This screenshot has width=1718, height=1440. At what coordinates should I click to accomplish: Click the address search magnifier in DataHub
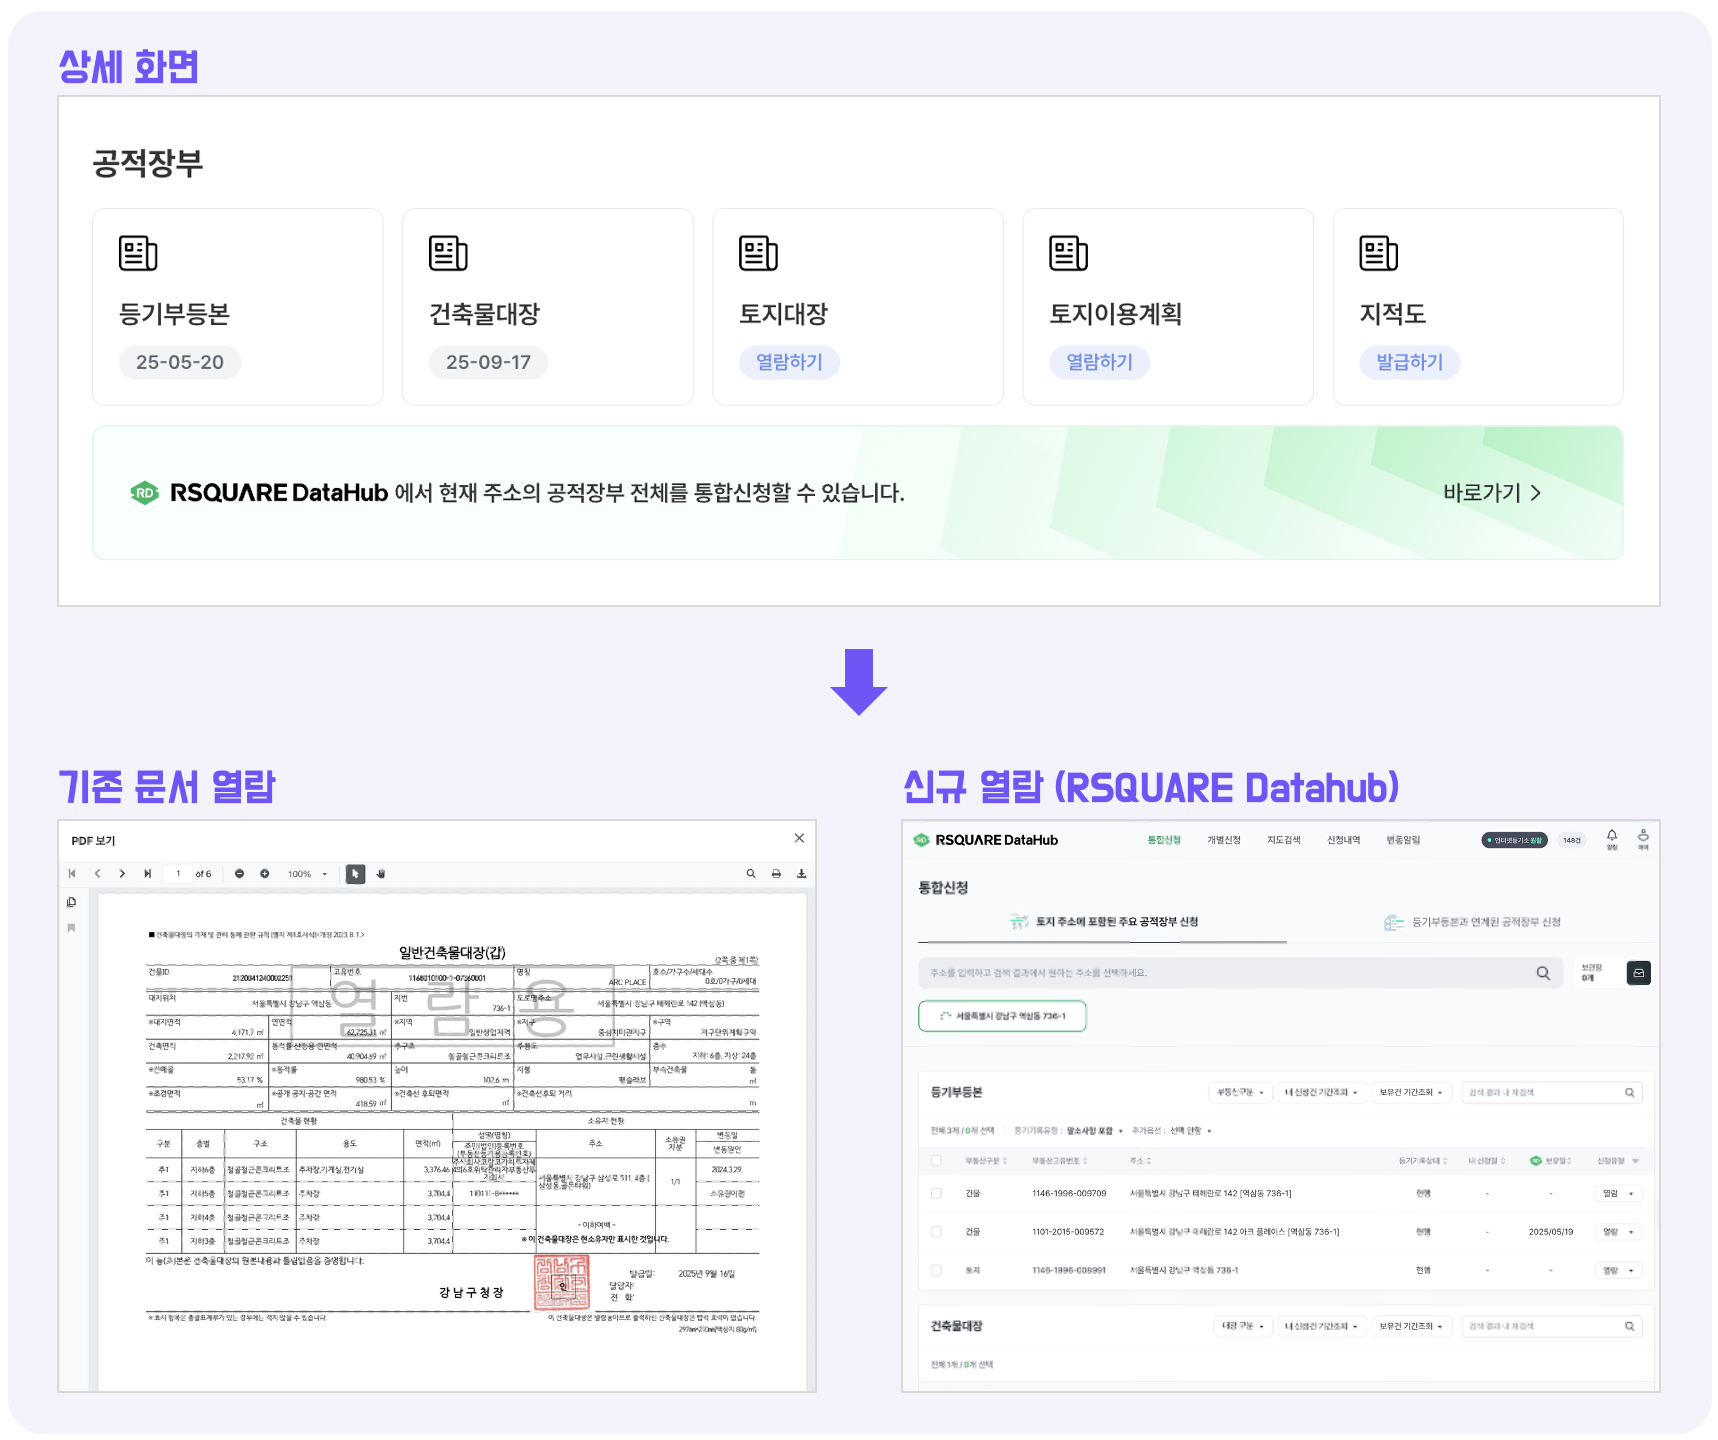tap(1543, 973)
